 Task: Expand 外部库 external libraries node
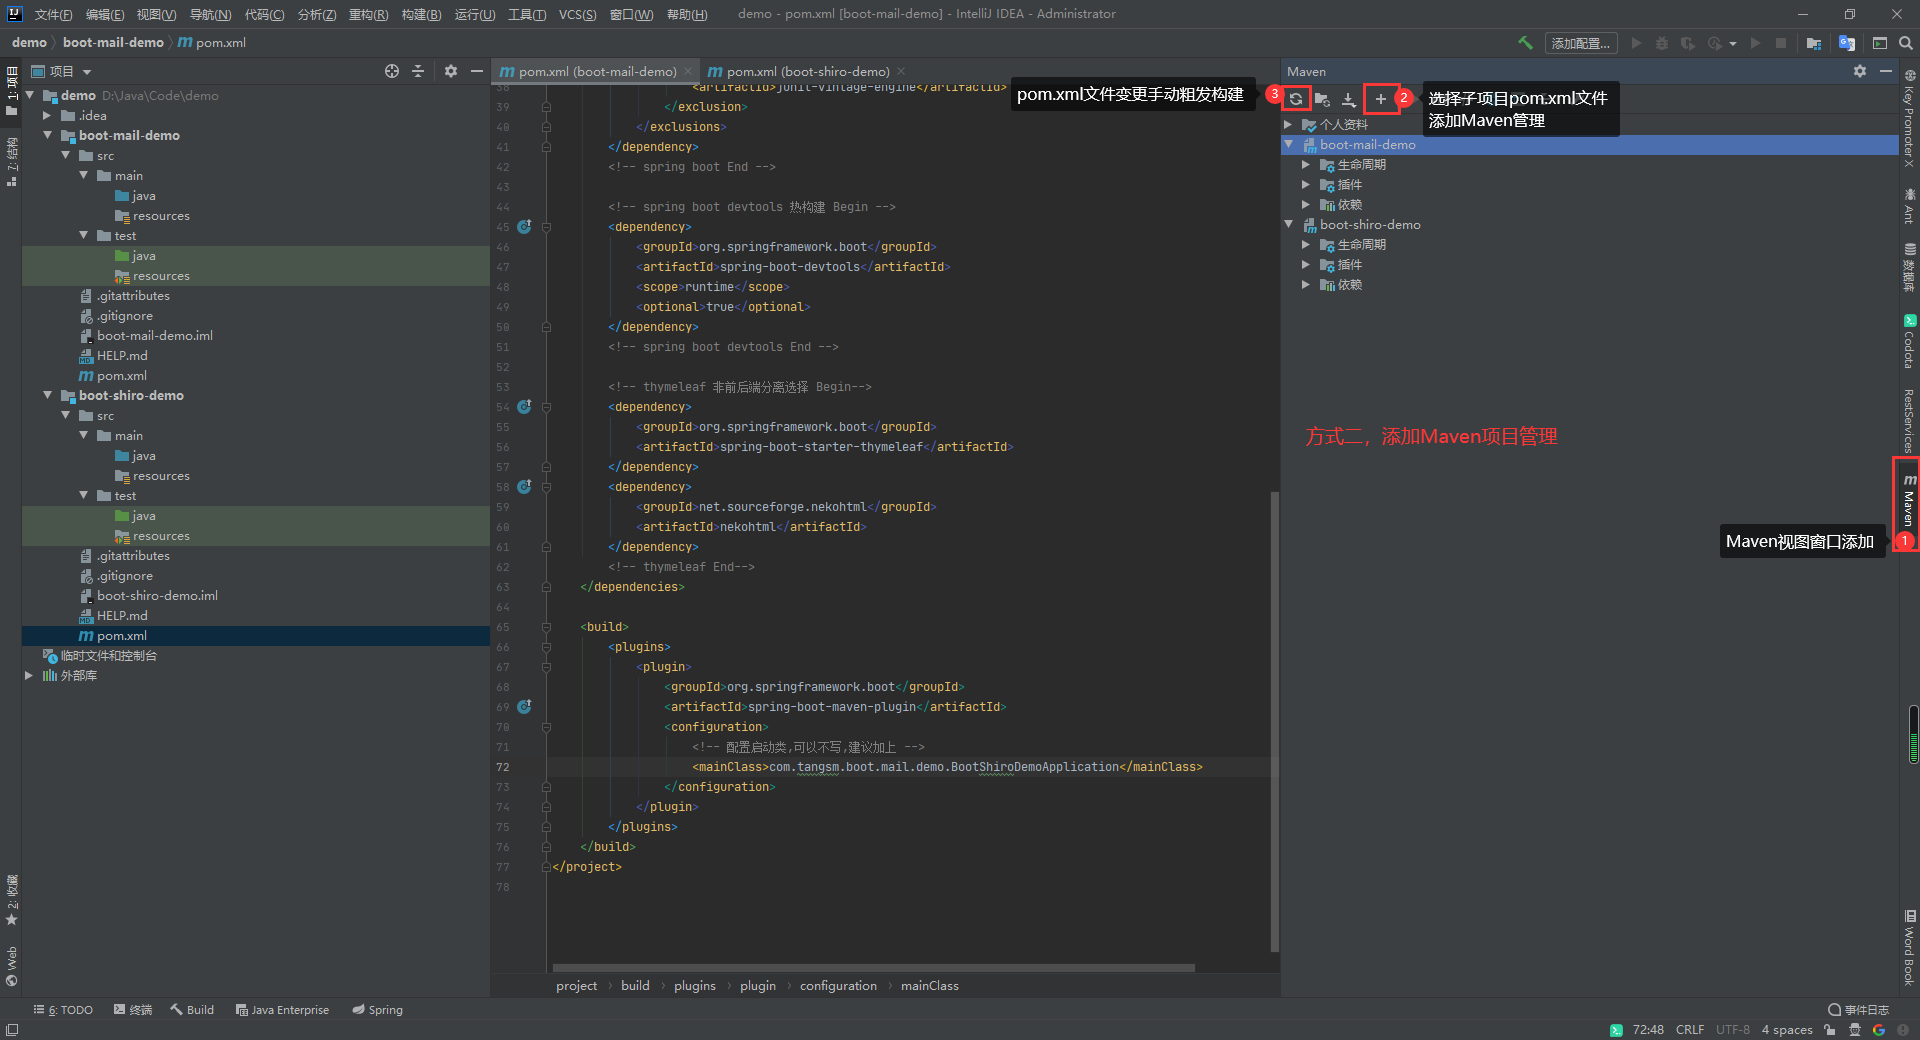coord(29,675)
